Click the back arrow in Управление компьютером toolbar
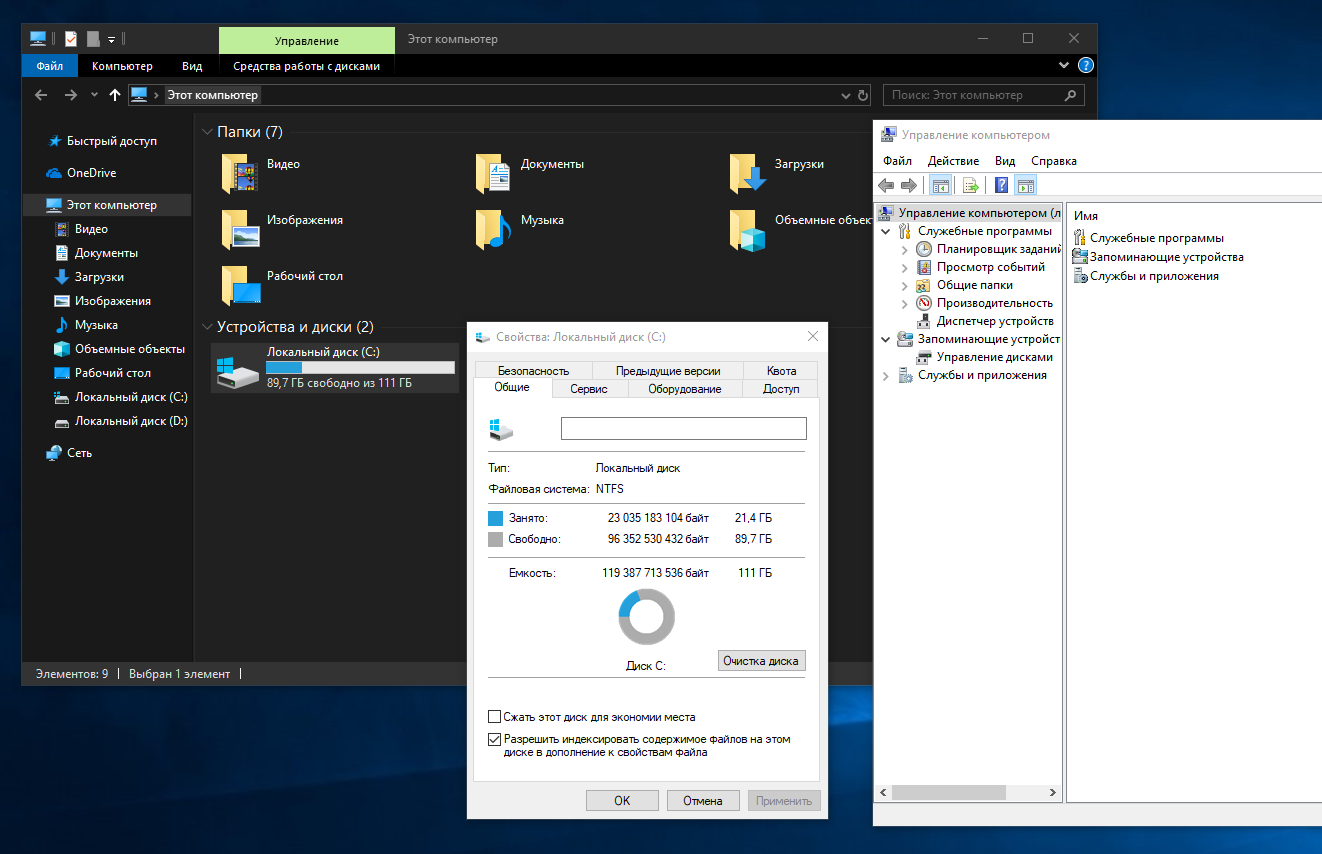 (x=886, y=185)
